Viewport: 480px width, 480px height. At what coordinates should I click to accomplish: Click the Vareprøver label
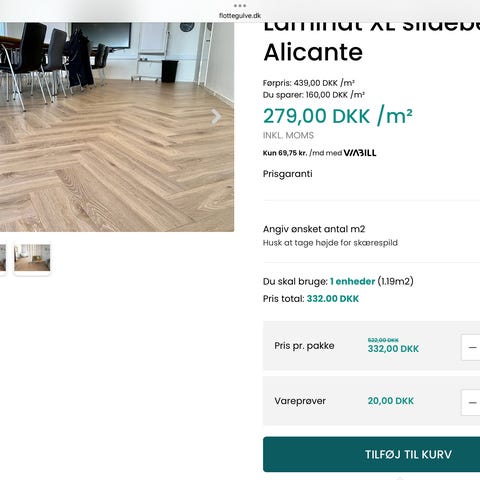pyautogui.click(x=300, y=401)
